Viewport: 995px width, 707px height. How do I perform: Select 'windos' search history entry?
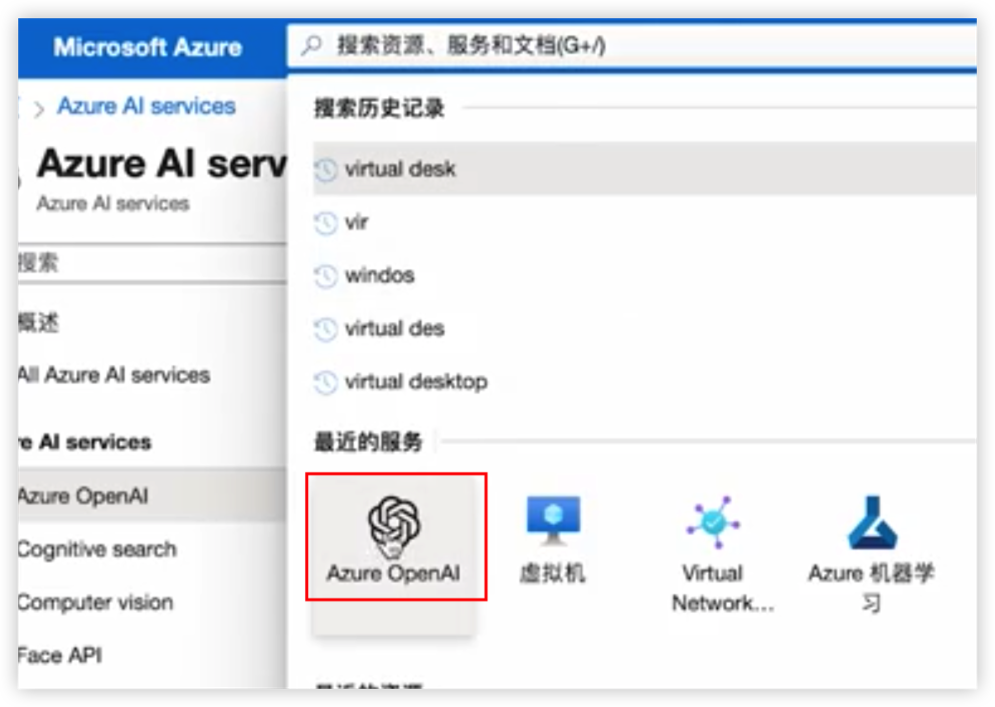(379, 276)
